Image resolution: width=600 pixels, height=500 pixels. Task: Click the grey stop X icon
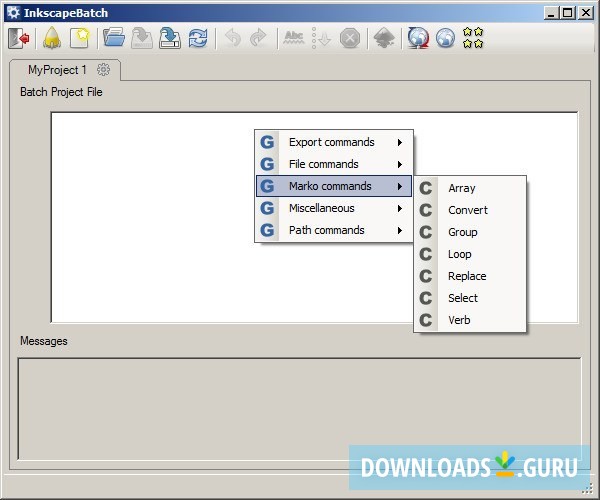pyautogui.click(x=350, y=38)
